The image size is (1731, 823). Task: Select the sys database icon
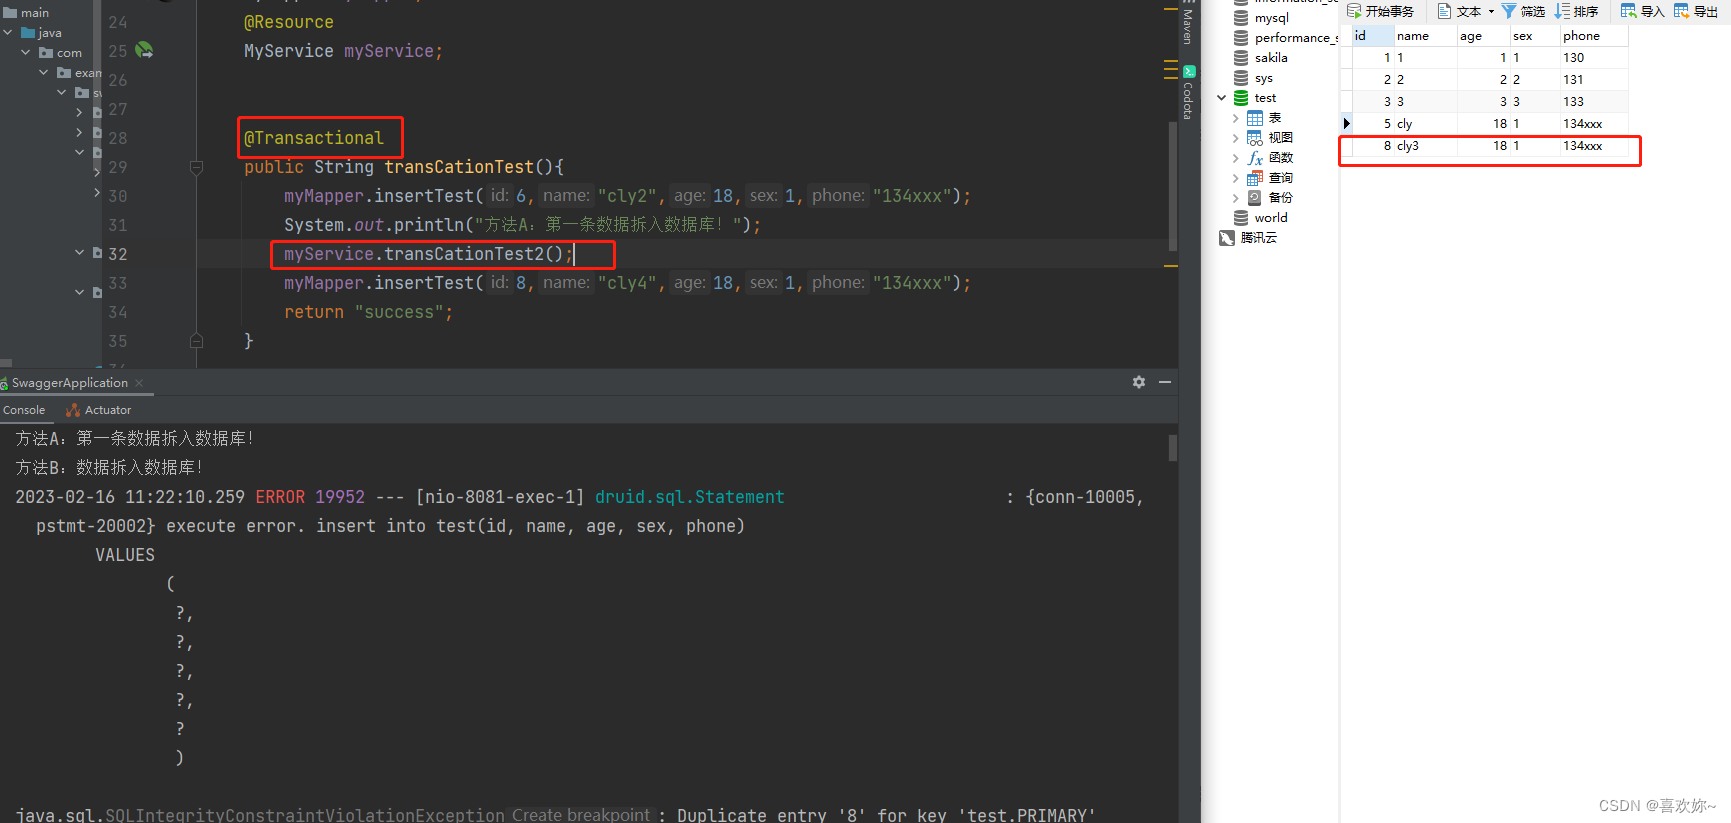(1241, 78)
